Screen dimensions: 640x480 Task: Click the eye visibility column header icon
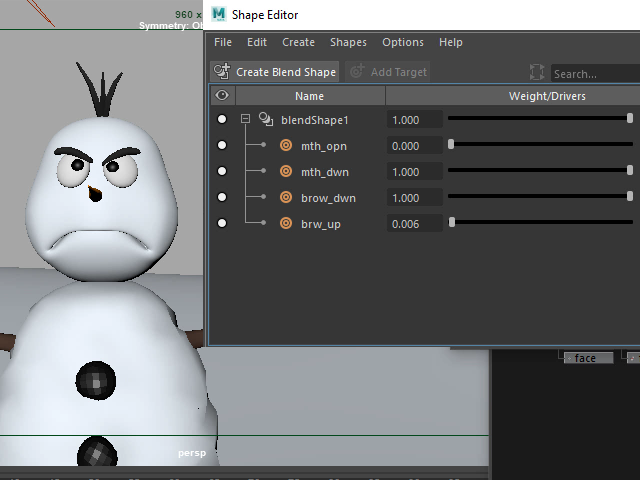[222, 96]
